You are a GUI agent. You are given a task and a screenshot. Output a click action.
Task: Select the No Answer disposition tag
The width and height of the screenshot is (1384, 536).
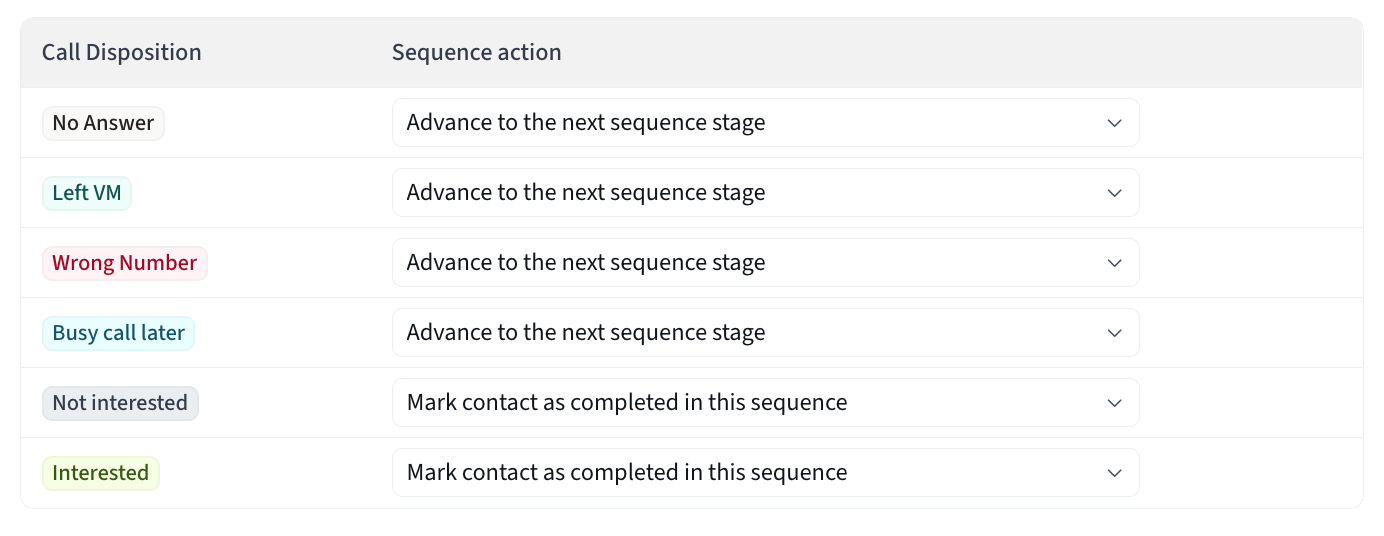(x=103, y=123)
